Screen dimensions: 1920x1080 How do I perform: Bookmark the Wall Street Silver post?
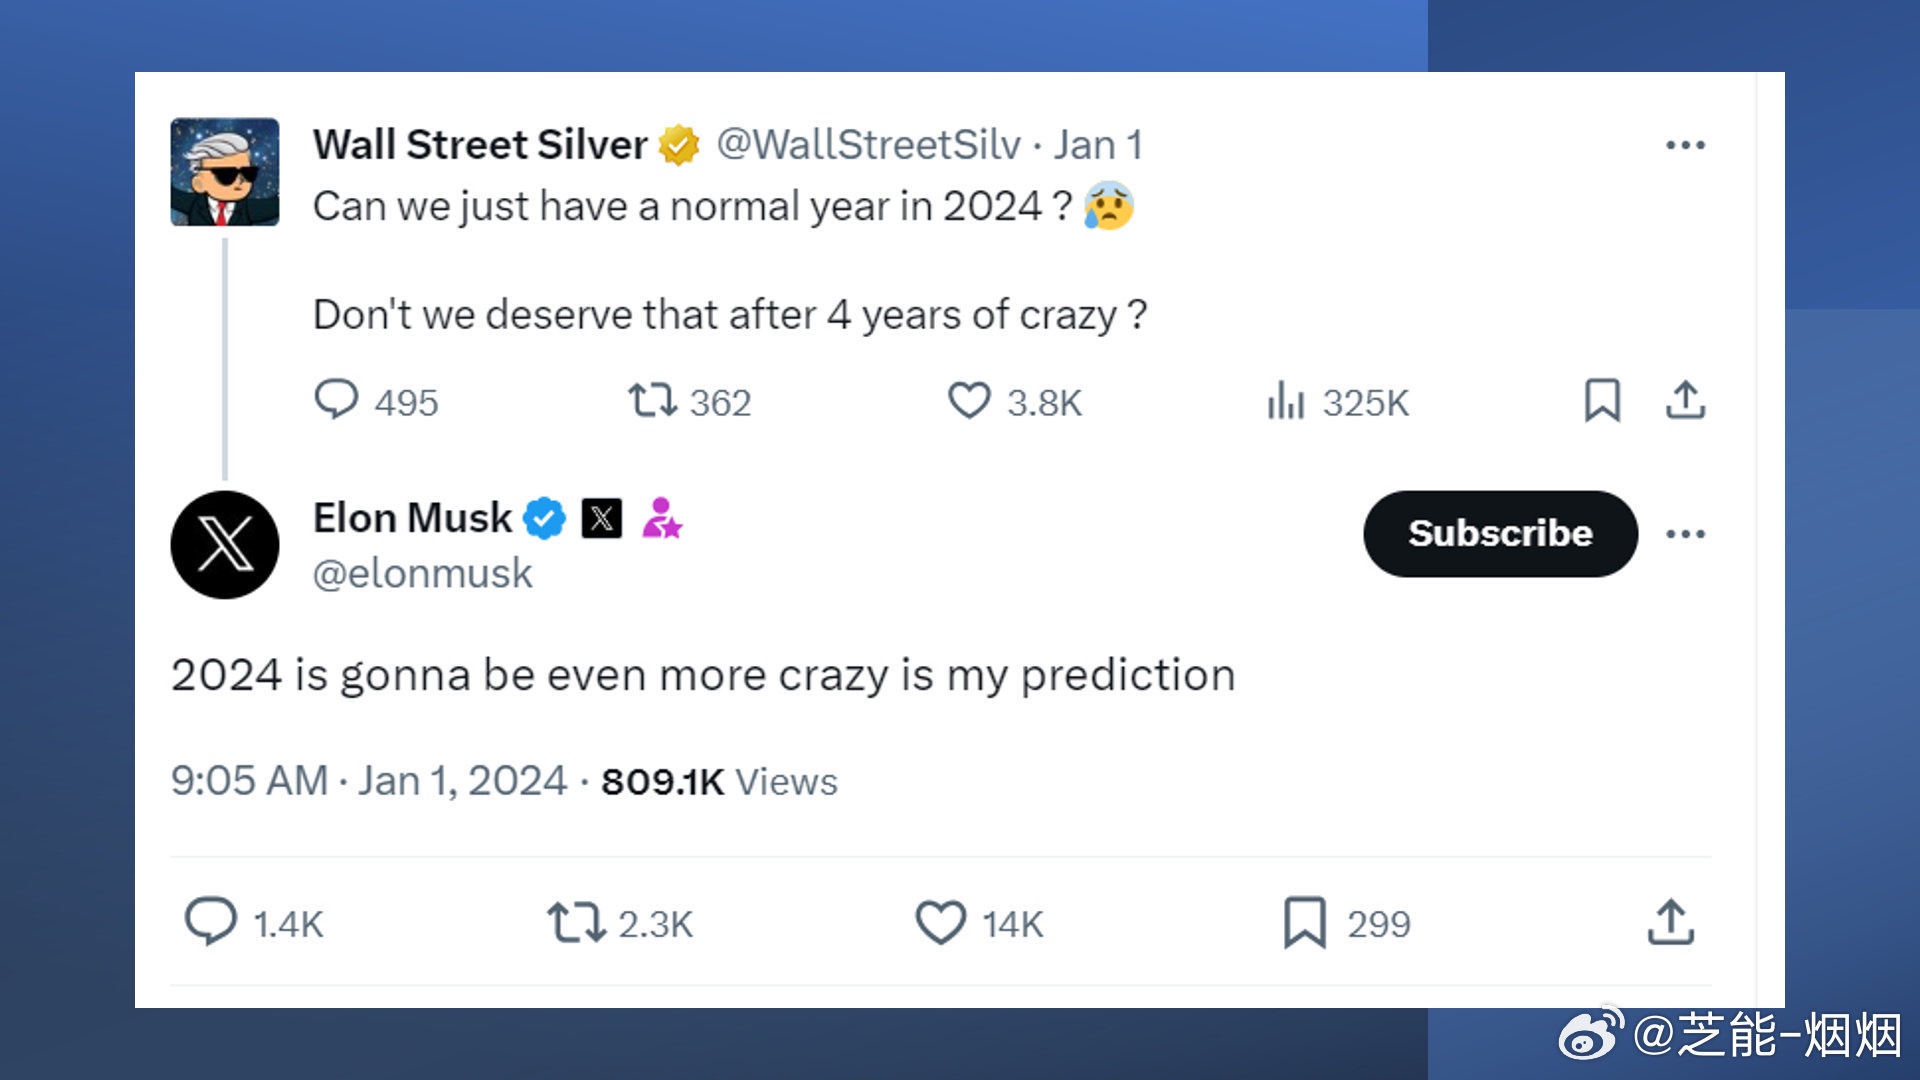(1602, 400)
